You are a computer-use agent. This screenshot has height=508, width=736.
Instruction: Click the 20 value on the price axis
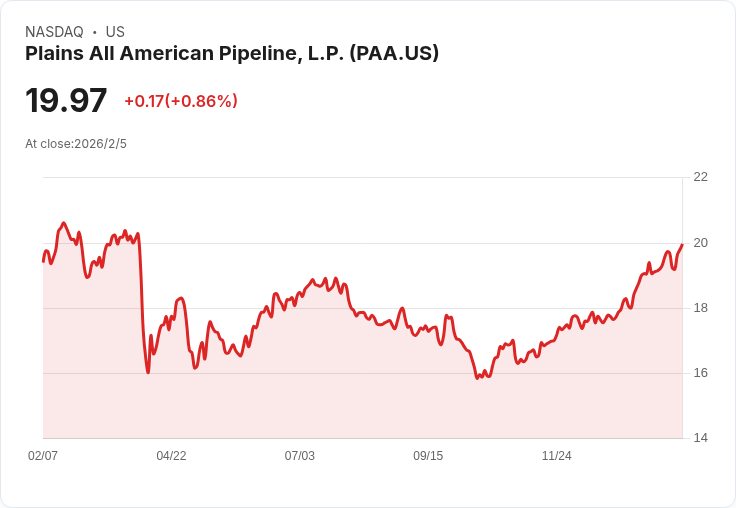(x=700, y=243)
